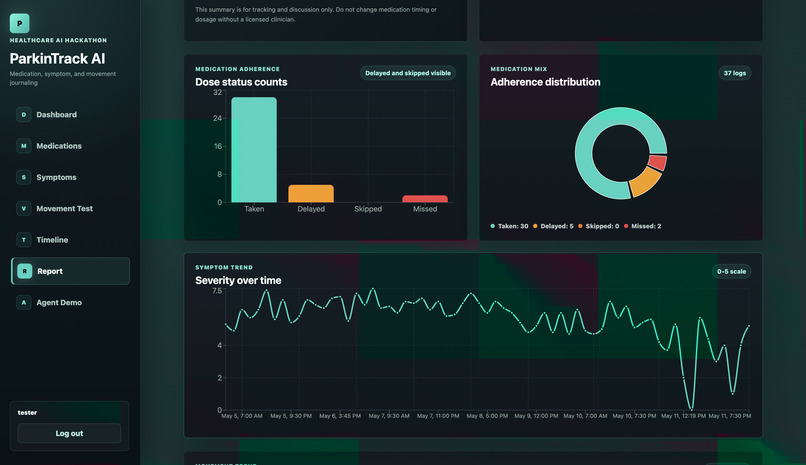Click the 'tester' username label
806x465 pixels.
pos(27,413)
